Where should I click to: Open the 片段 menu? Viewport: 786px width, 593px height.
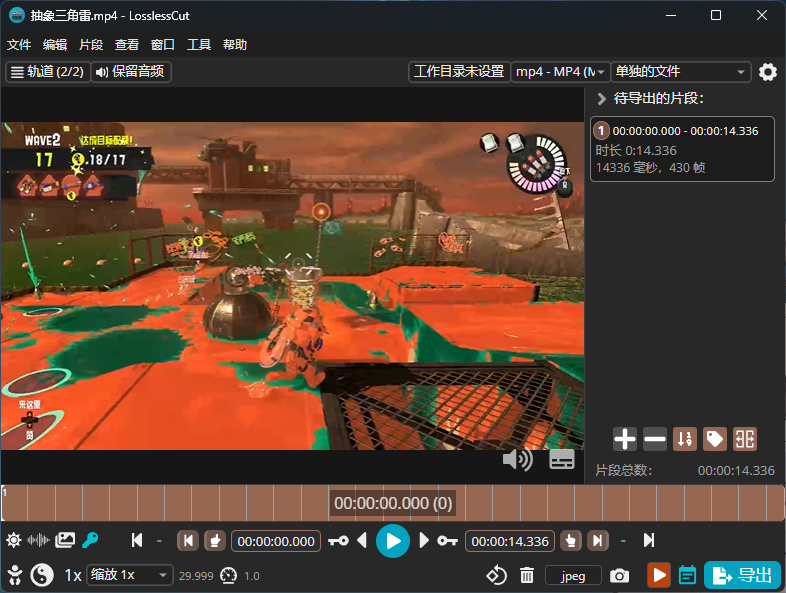tap(91, 45)
